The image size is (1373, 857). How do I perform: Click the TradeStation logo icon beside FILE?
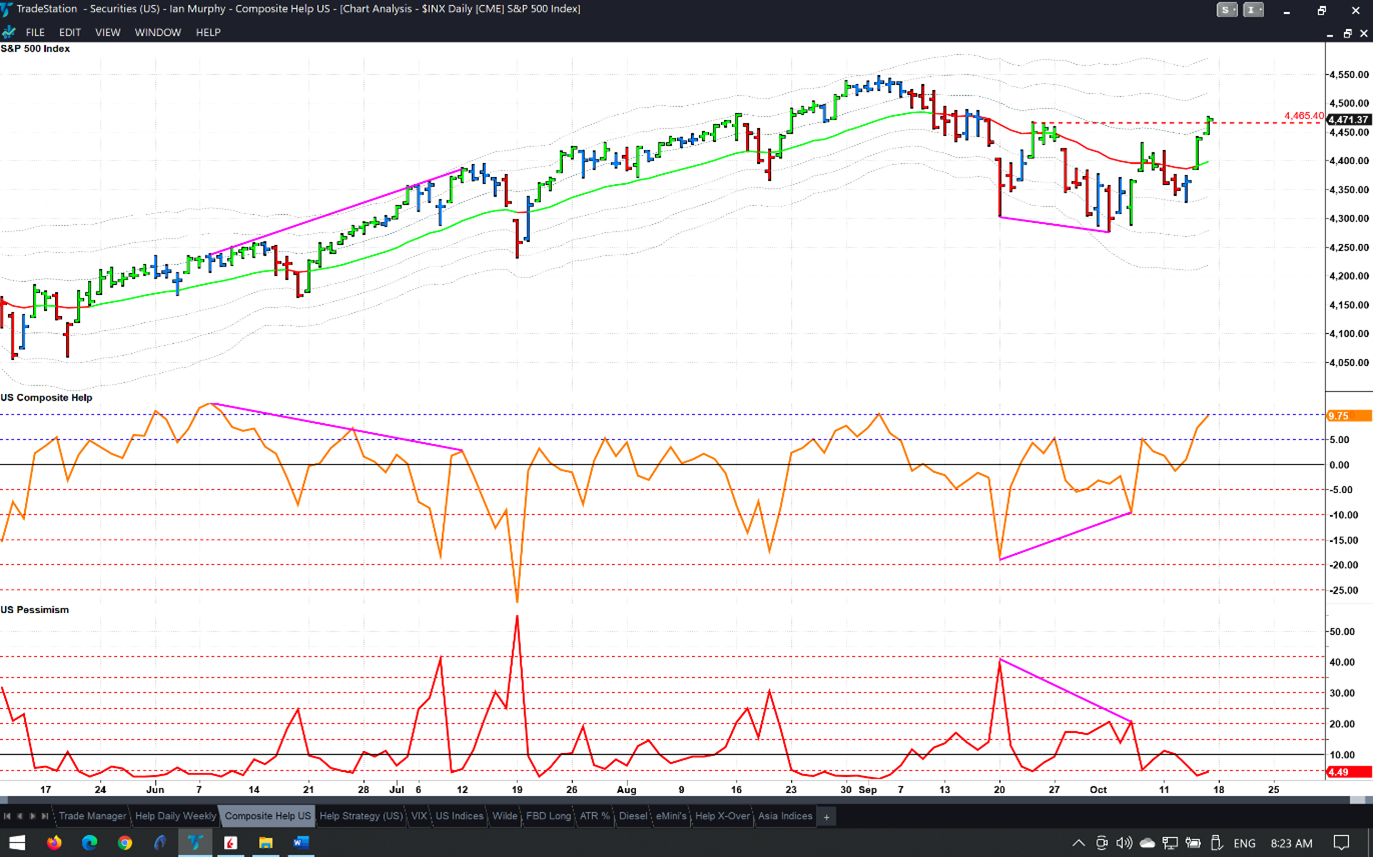tap(9, 33)
